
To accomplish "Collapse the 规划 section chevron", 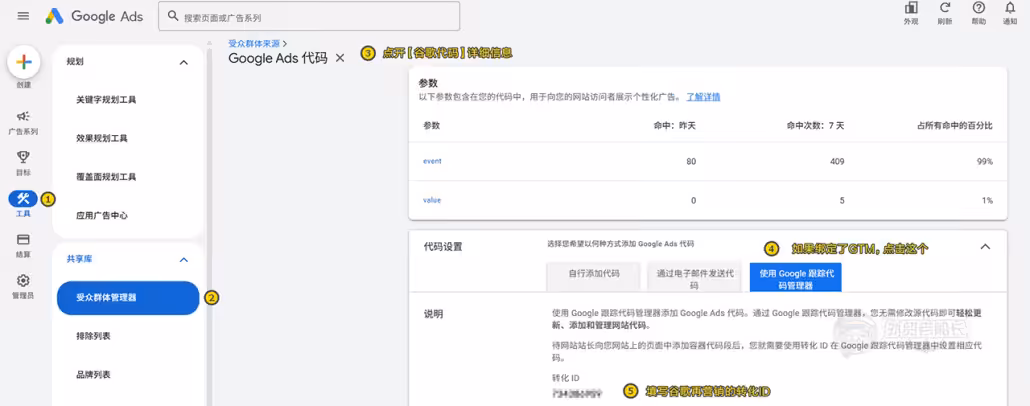I will pos(184,62).
